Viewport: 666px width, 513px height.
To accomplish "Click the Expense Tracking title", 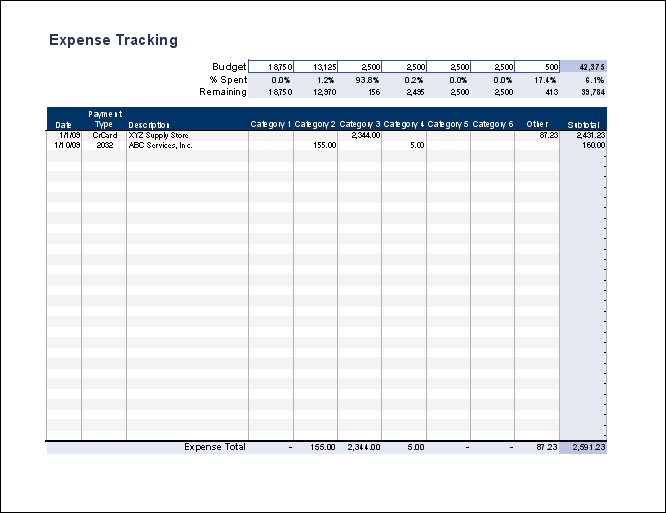I will pyautogui.click(x=113, y=41).
